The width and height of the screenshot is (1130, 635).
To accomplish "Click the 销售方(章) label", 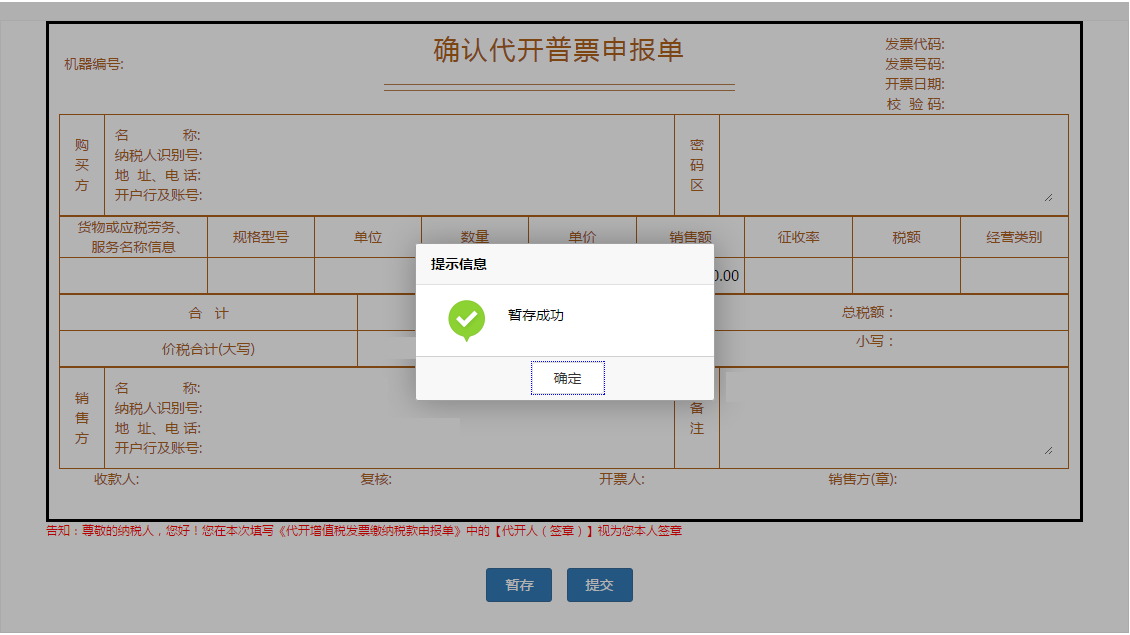I will point(863,479).
